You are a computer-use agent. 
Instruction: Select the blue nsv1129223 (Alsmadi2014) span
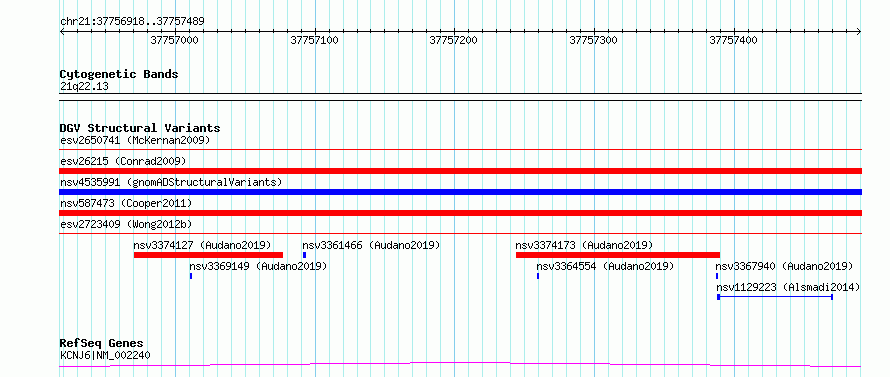click(775, 297)
